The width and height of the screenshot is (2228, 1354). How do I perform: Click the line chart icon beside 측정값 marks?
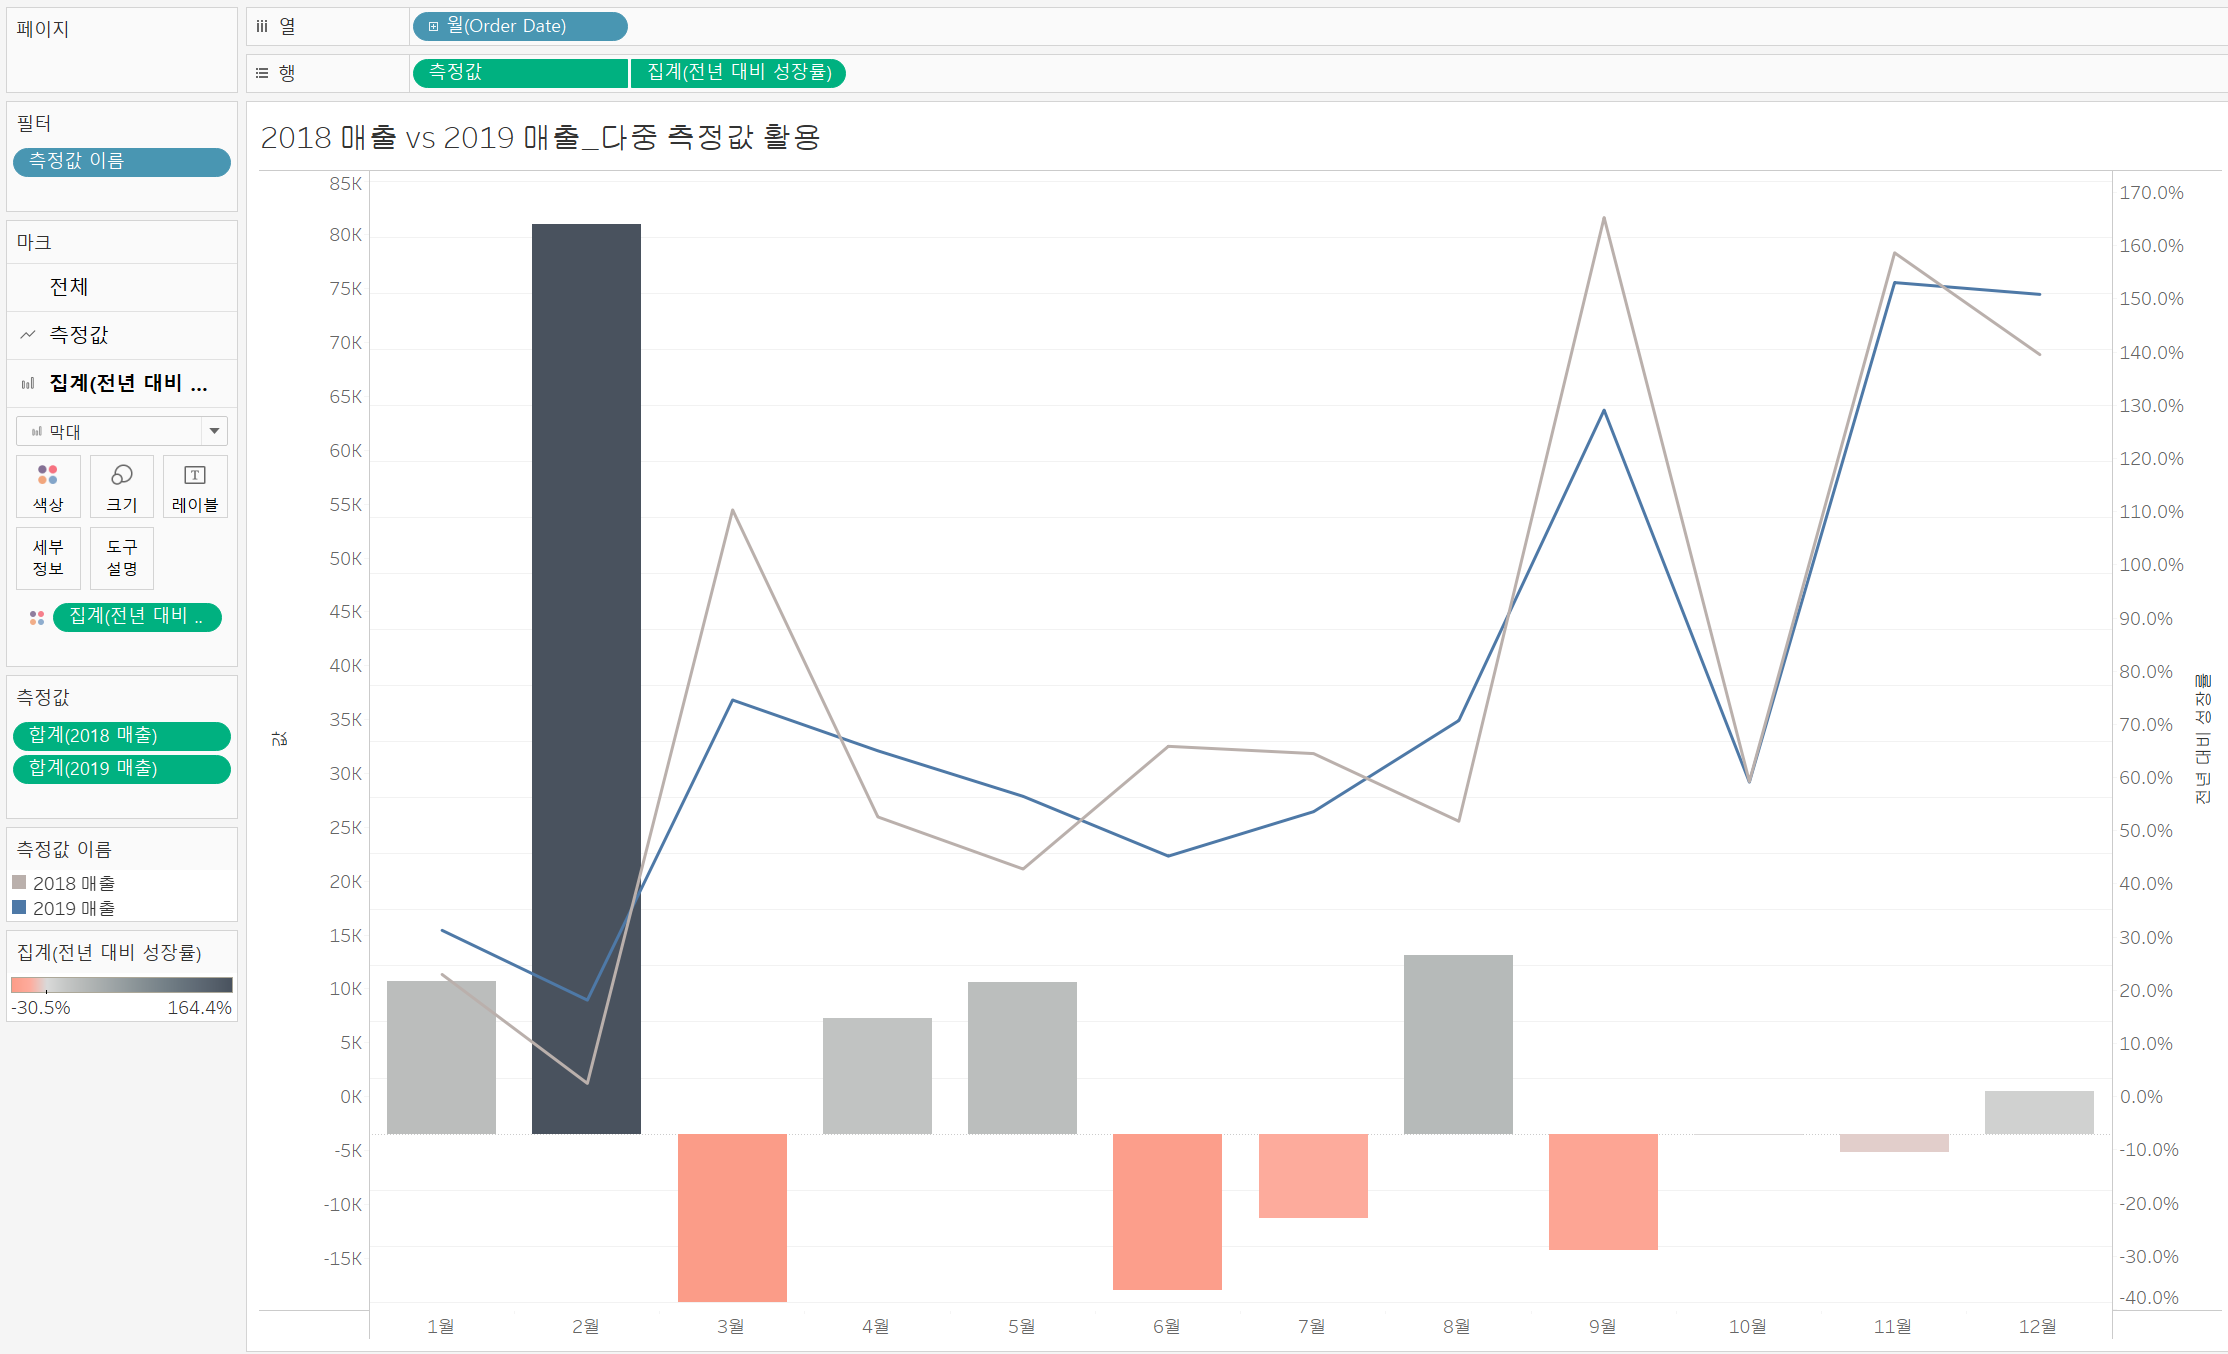(28, 335)
